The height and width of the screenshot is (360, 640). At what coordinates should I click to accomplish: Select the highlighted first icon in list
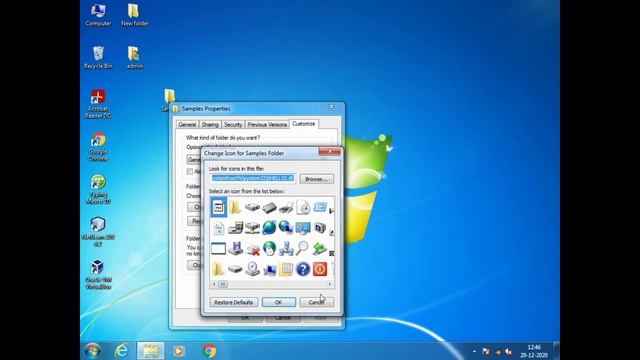[x=218, y=207]
